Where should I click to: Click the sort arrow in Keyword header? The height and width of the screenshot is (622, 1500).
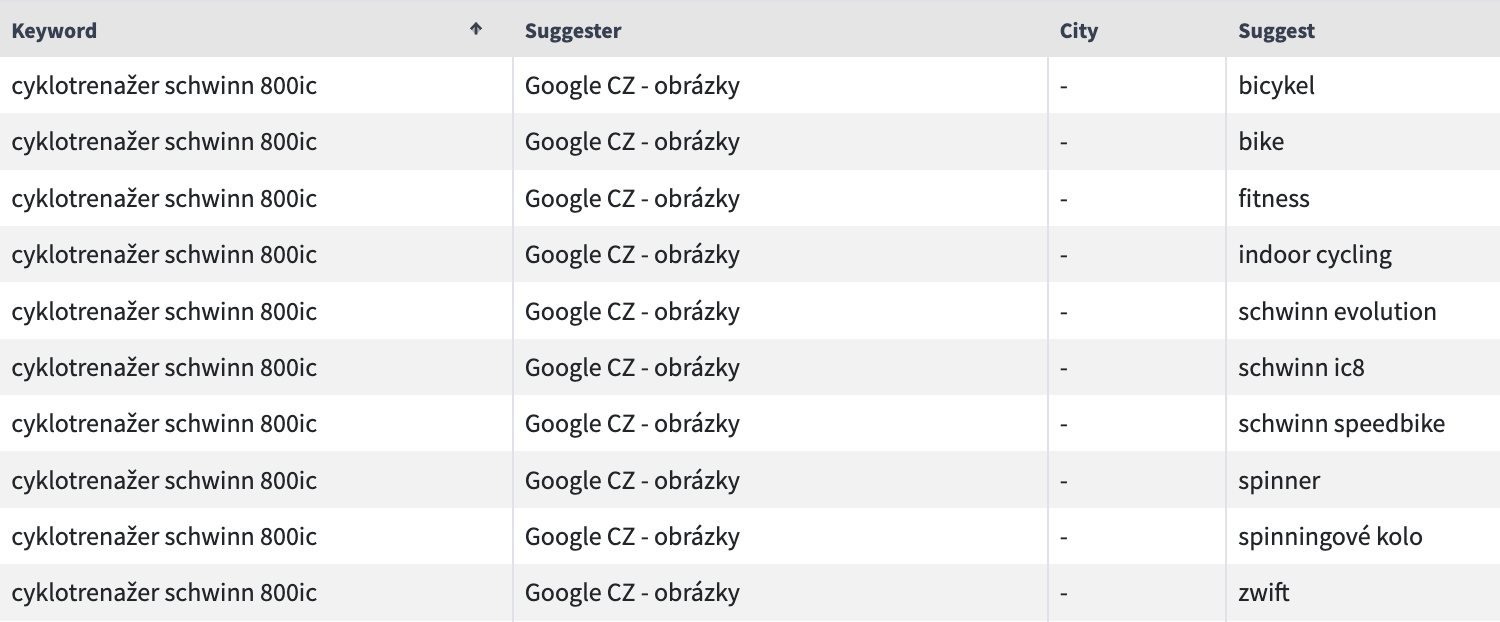point(476,29)
